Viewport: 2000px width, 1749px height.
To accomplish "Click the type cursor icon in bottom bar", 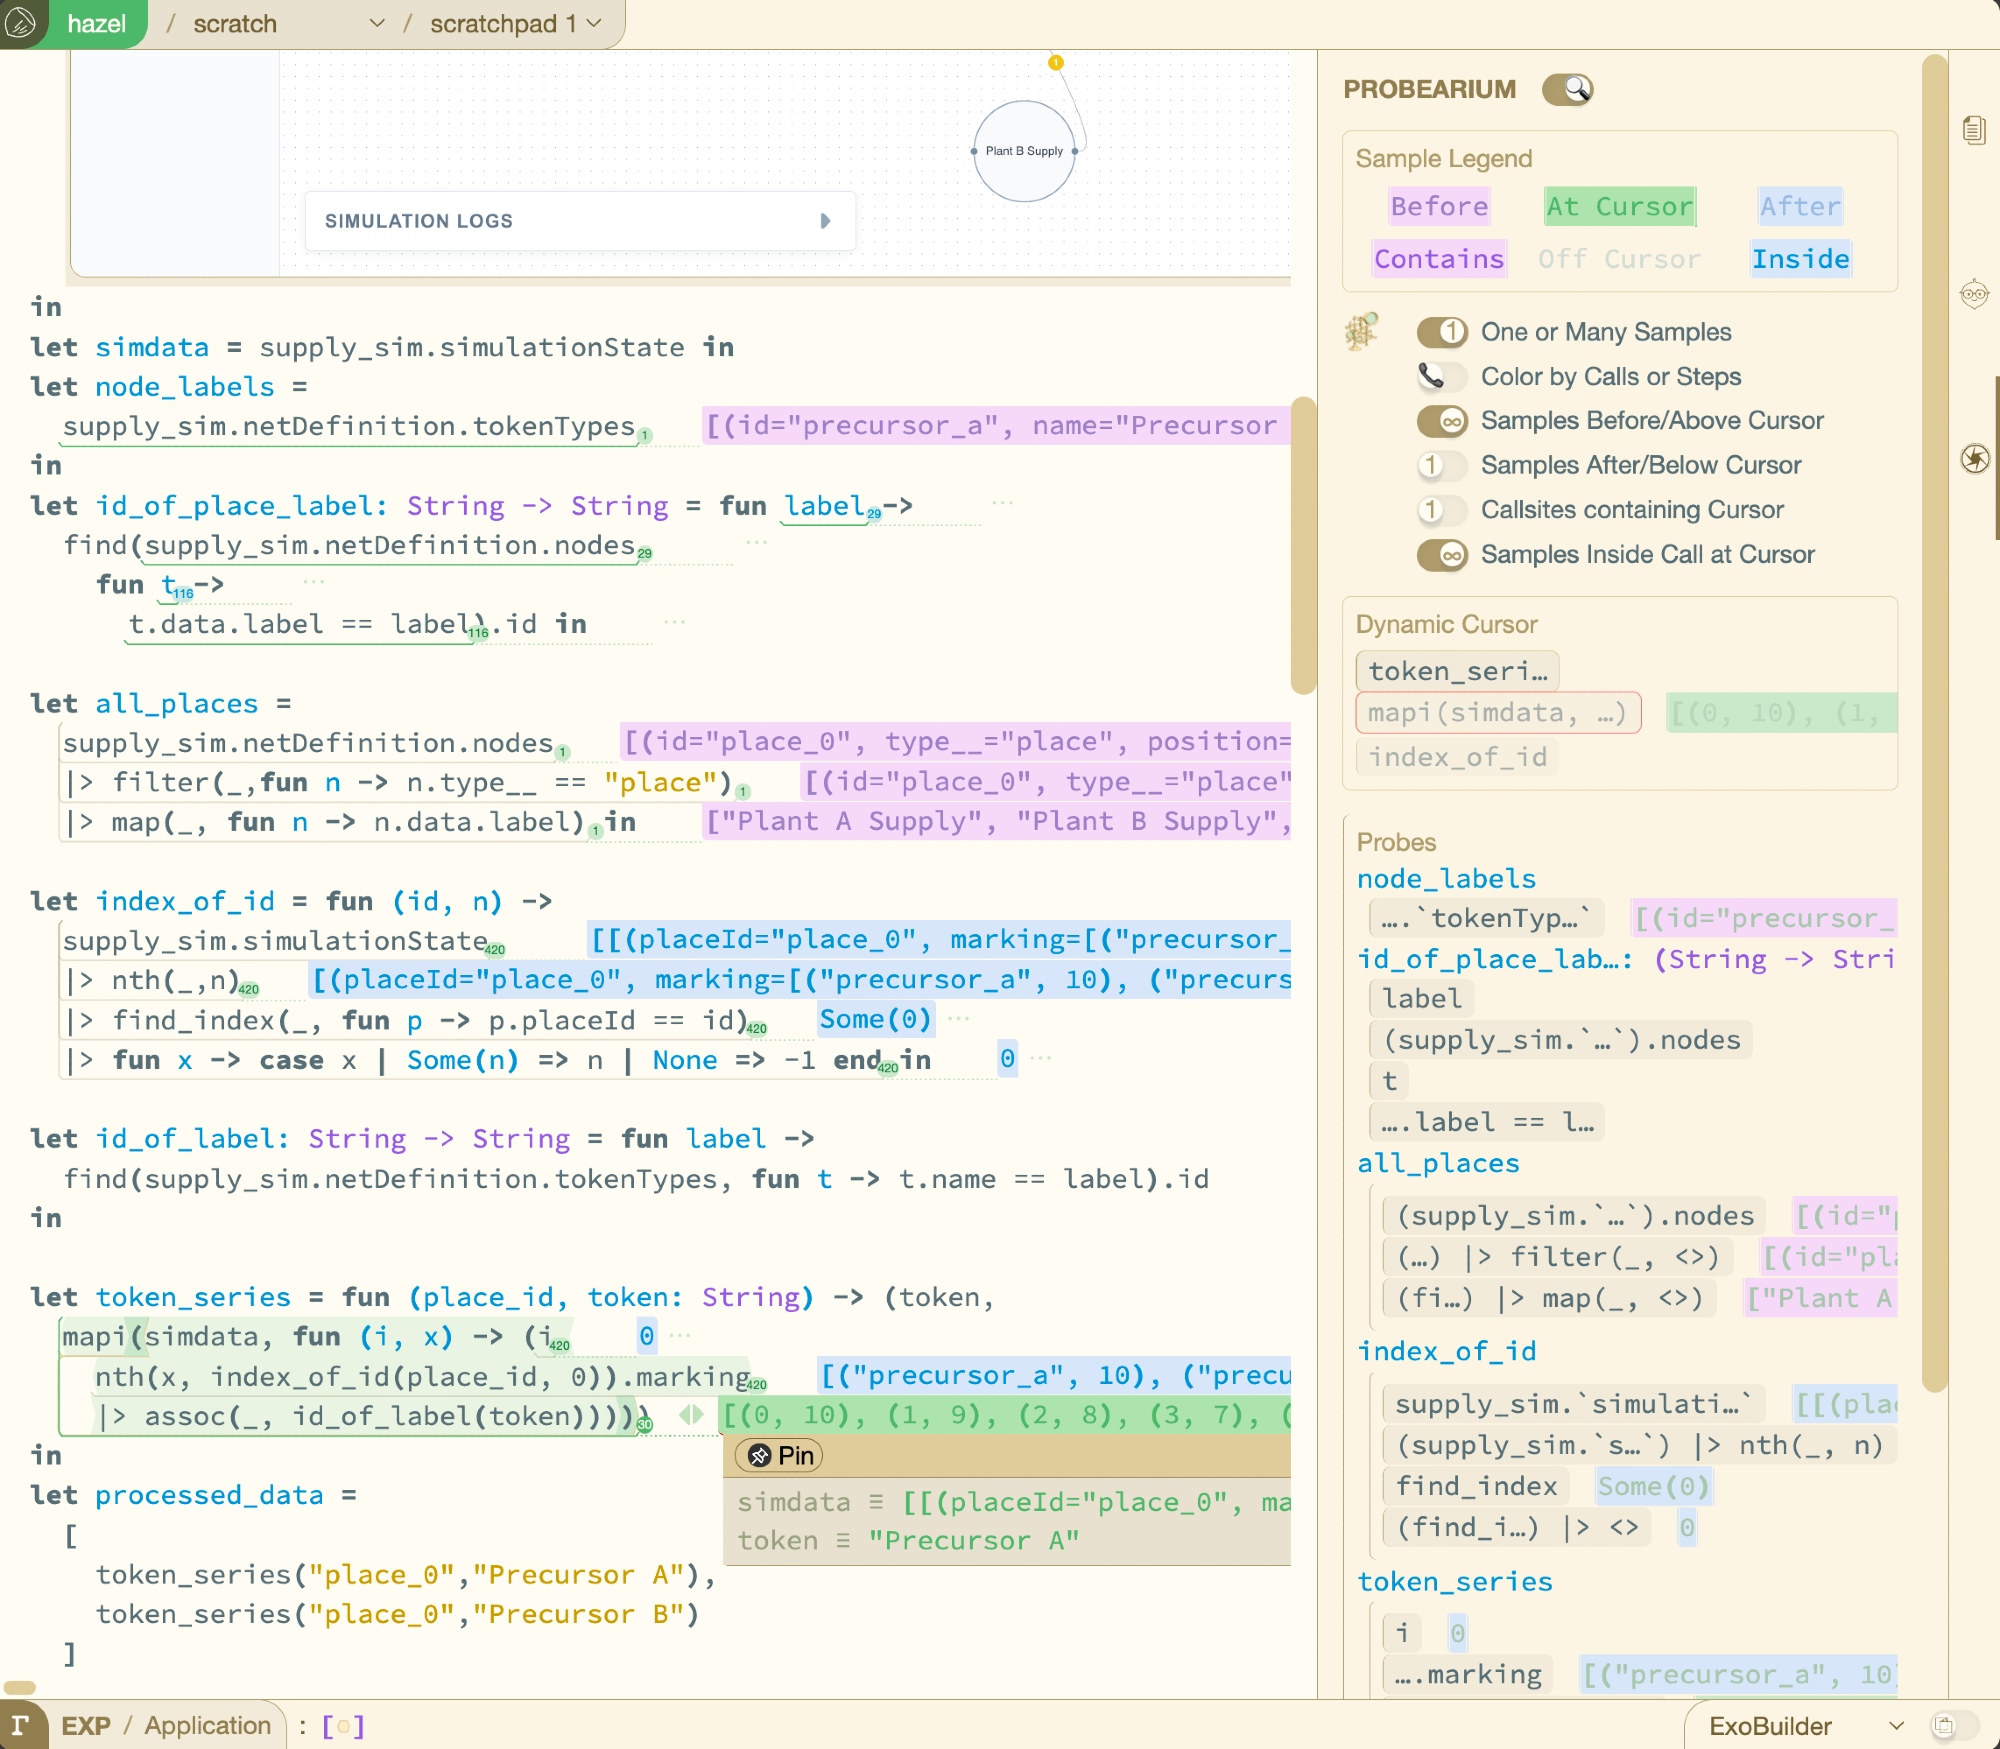I will (20, 1725).
